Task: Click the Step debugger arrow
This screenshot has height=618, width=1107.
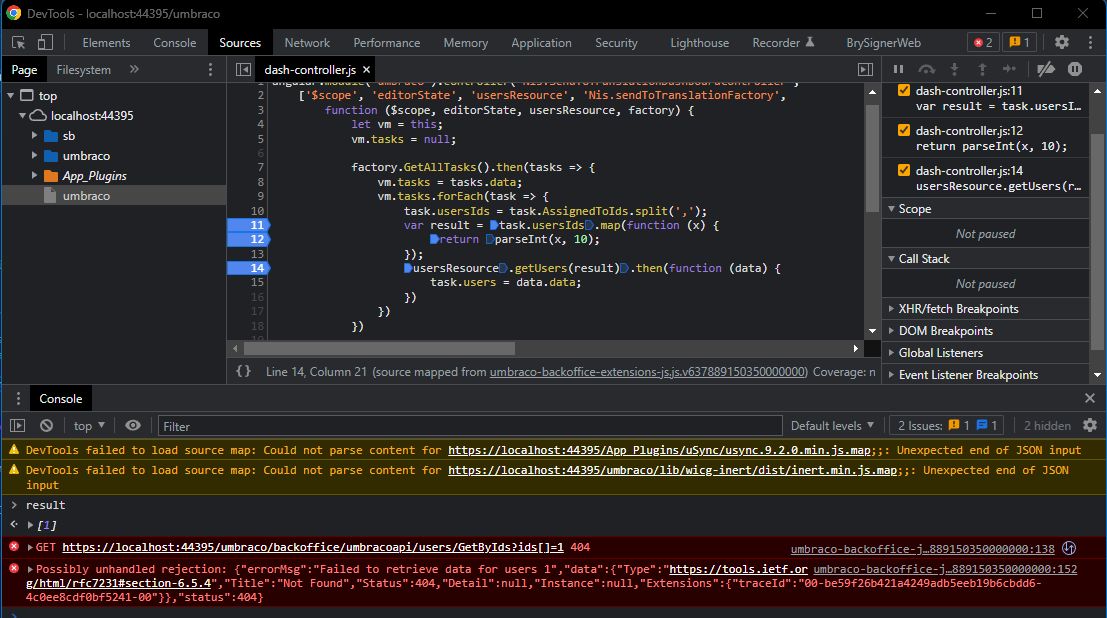Action: point(1010,69)
